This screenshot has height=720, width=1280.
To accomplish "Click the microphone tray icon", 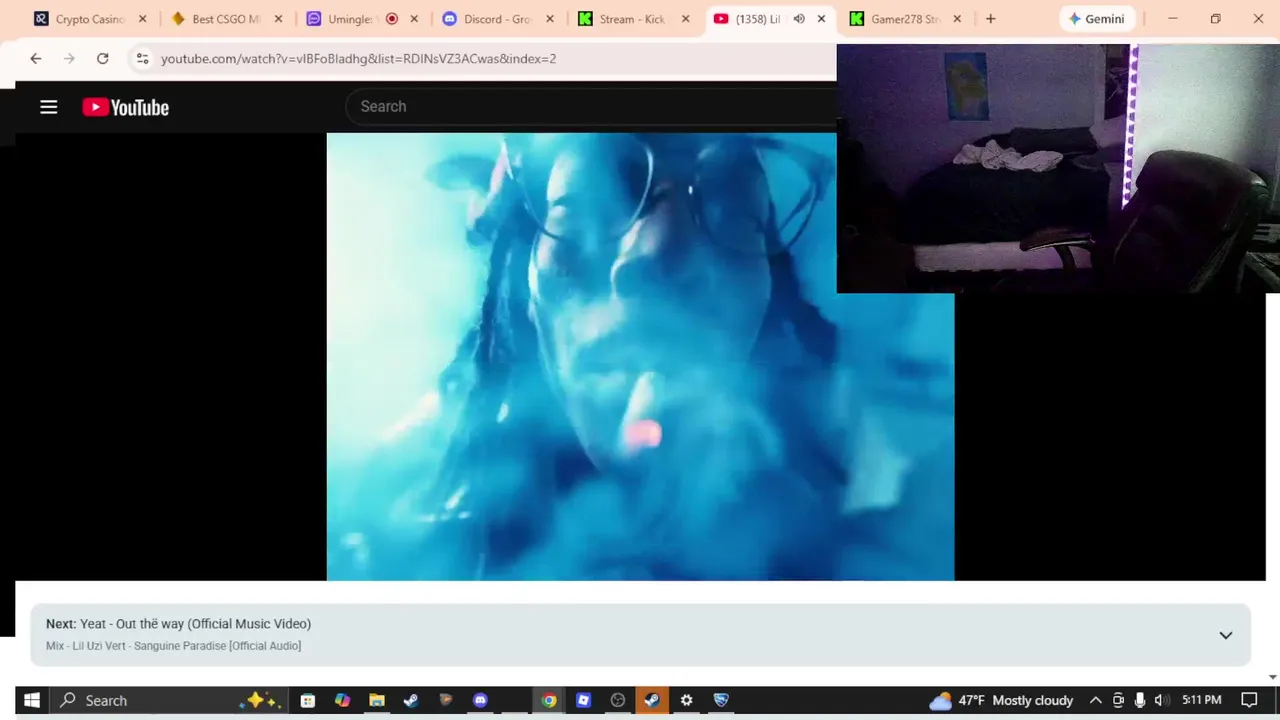I will 1140,700.
